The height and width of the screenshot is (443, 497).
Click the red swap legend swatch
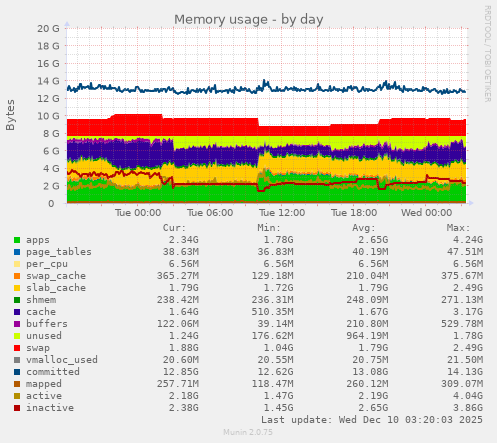pyautogui.click(x=17, y=348)
